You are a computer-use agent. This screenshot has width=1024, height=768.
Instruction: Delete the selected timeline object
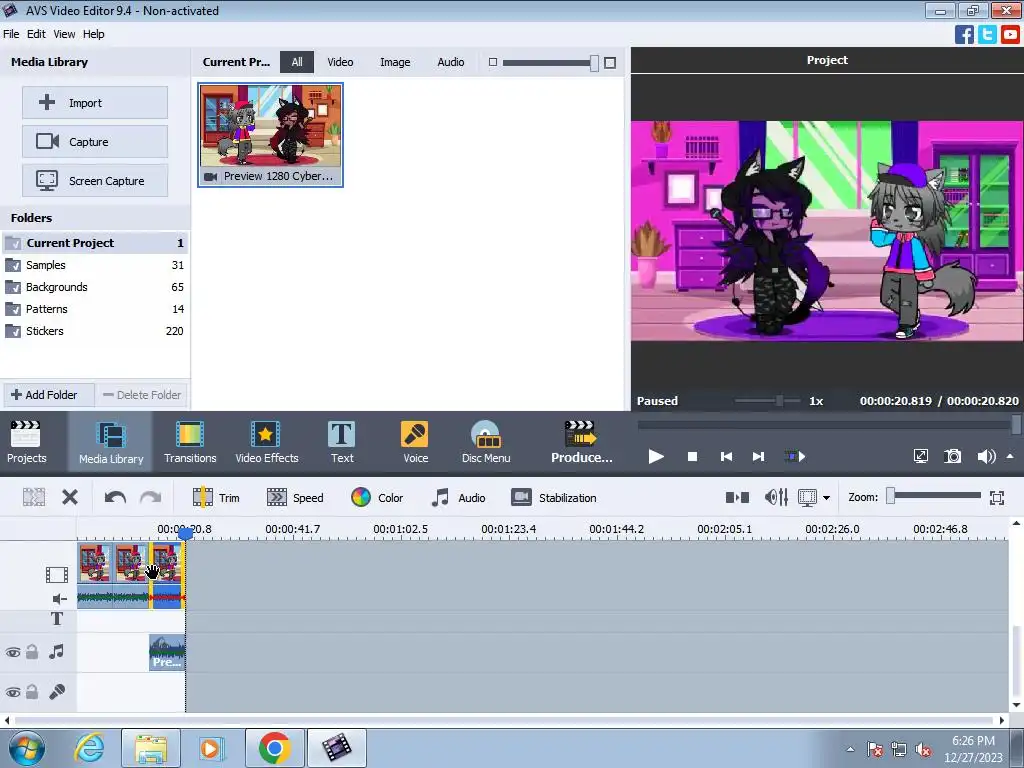70,498
